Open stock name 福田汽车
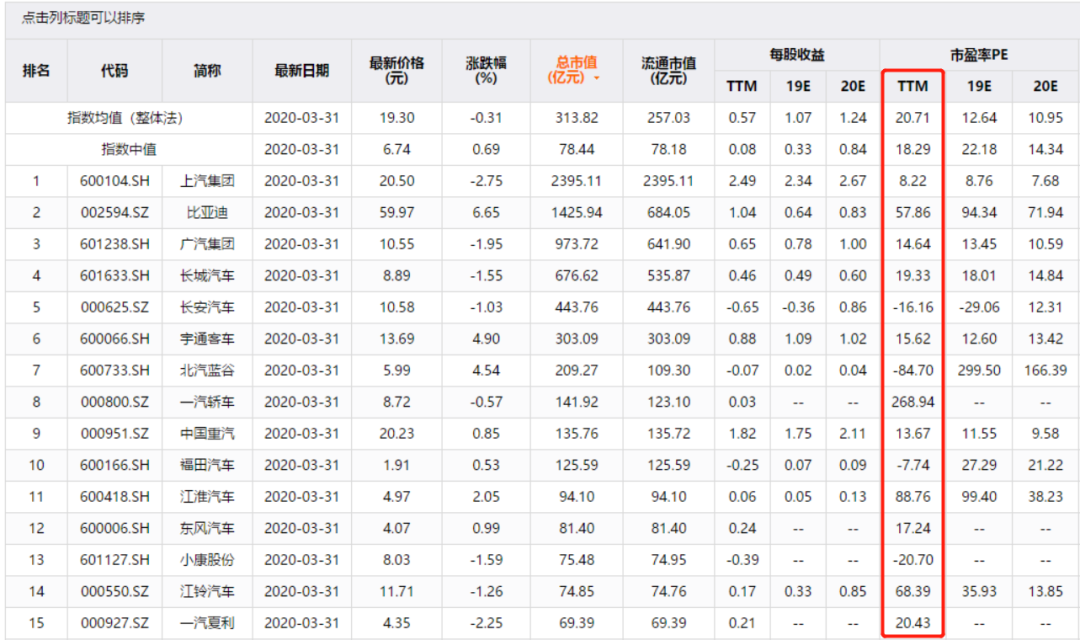Viewport: 1080px width, 640px height. click(207, 466)
